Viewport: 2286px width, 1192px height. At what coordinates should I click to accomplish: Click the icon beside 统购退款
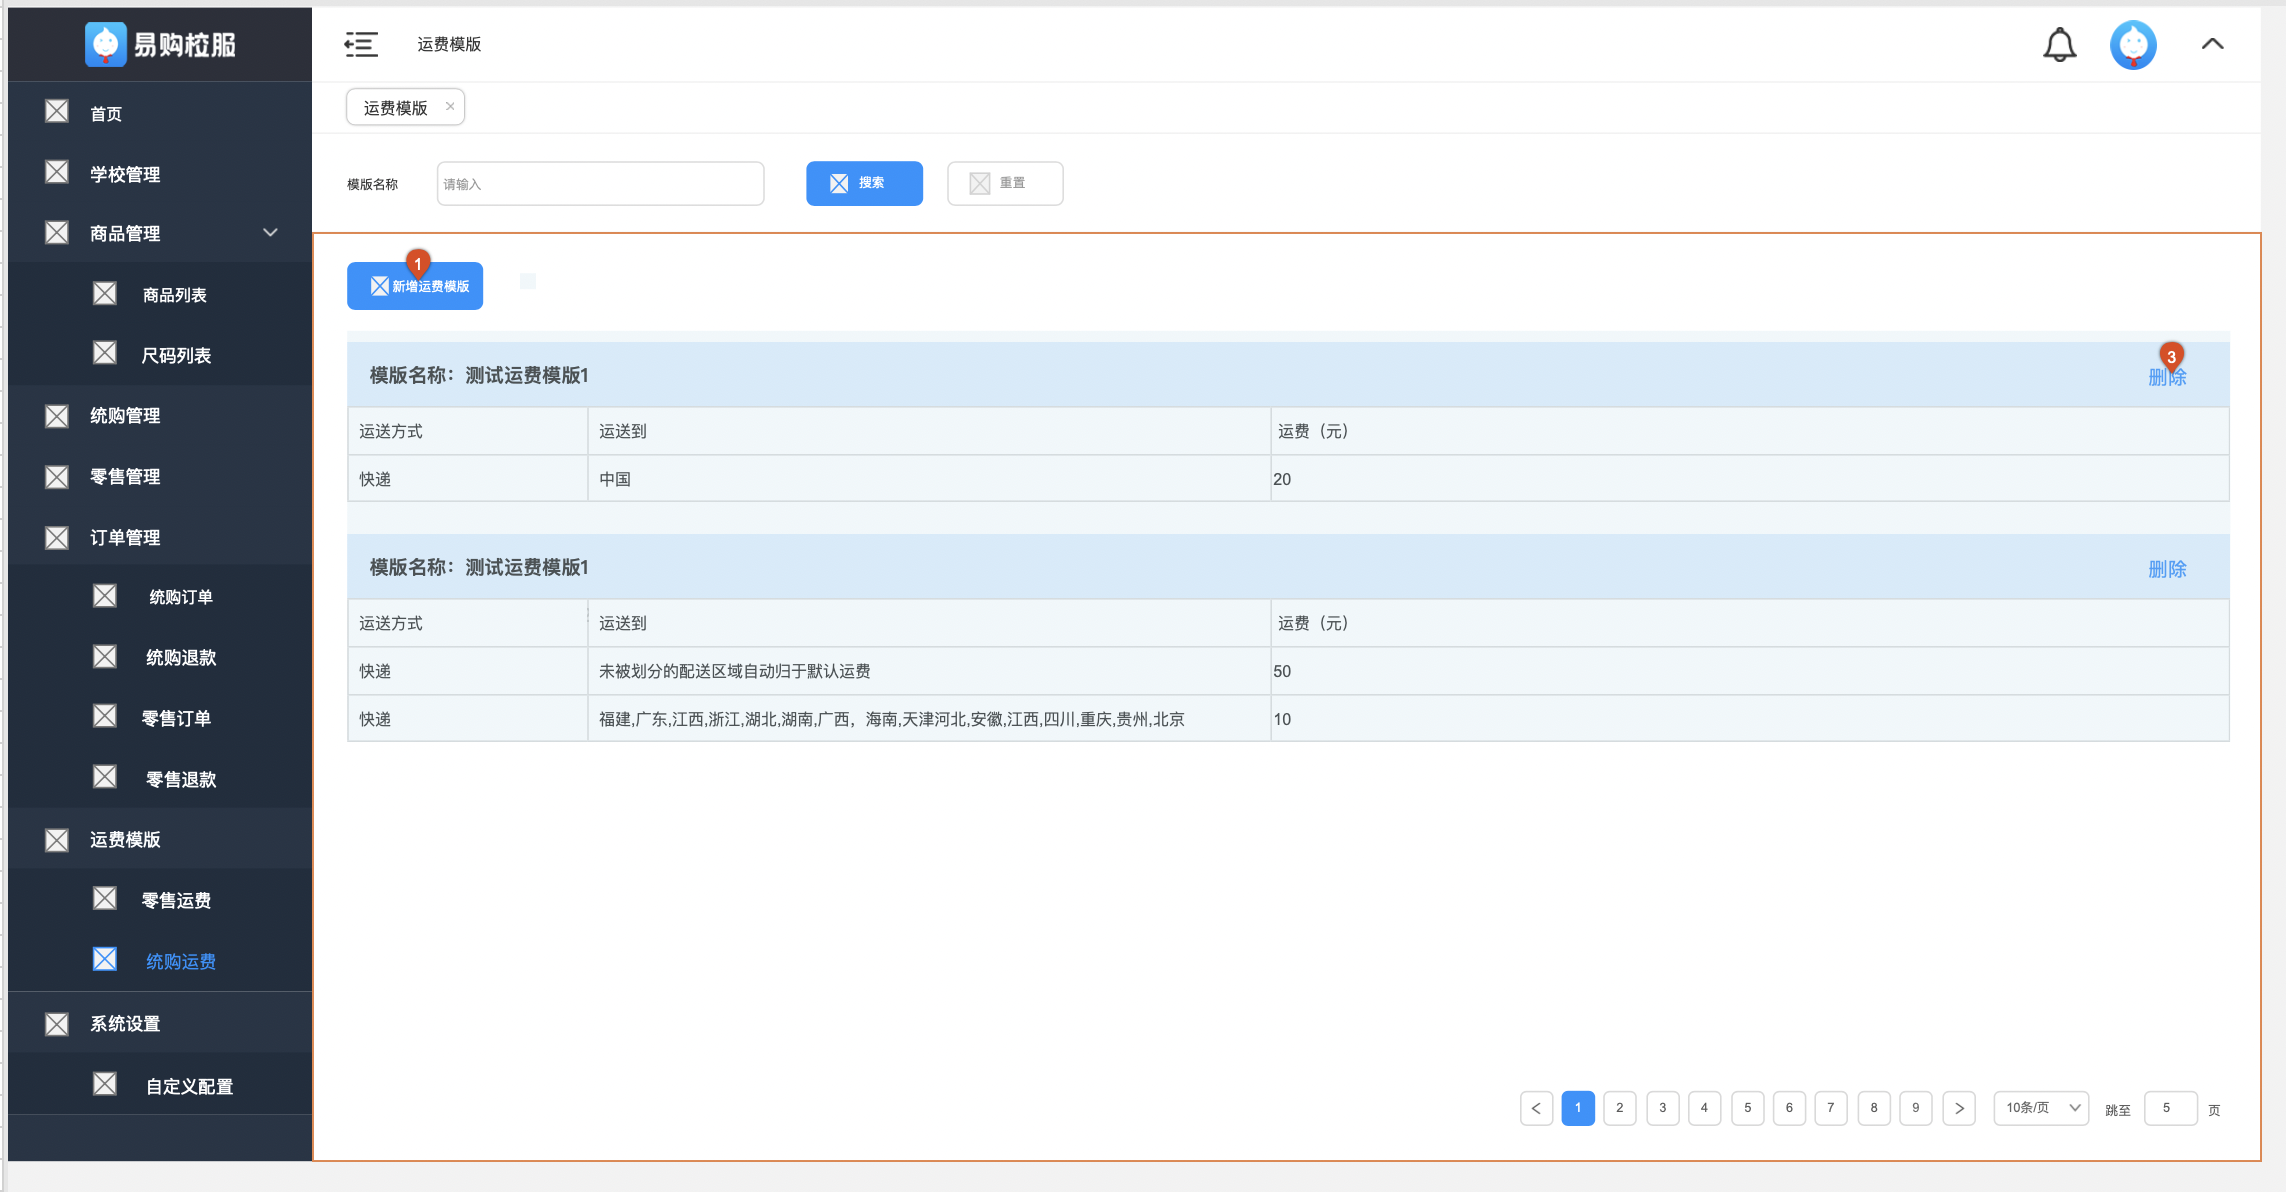(105, 657)
